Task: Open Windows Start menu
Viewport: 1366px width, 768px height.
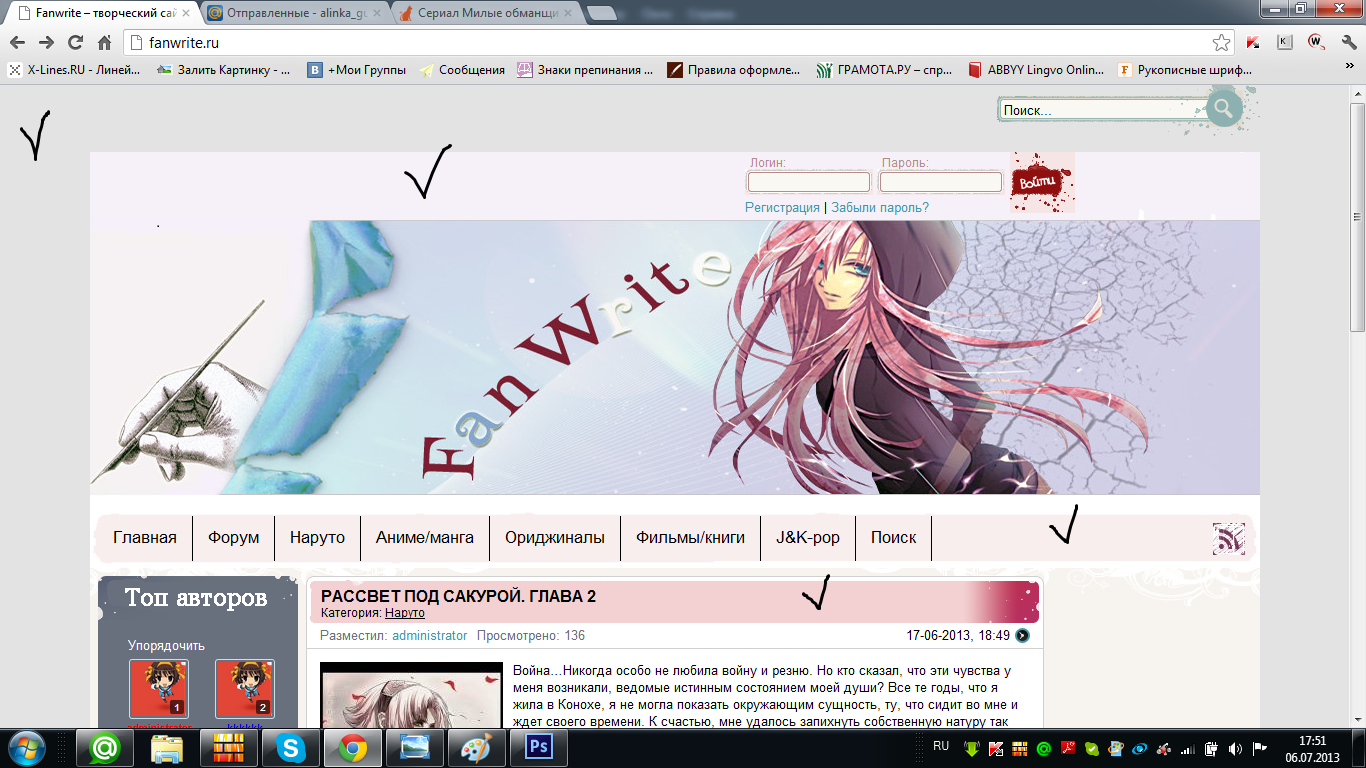Action: click(x=27, y=747)
